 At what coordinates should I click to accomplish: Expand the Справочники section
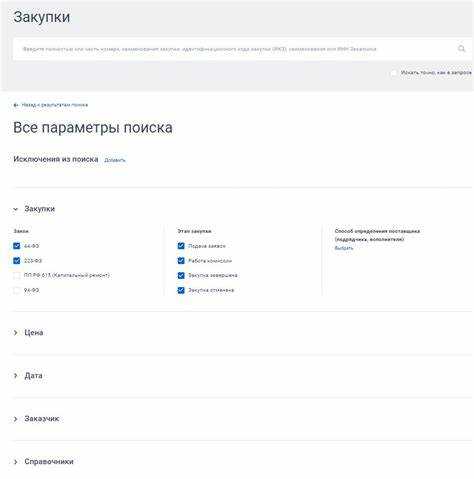(15, 462)
